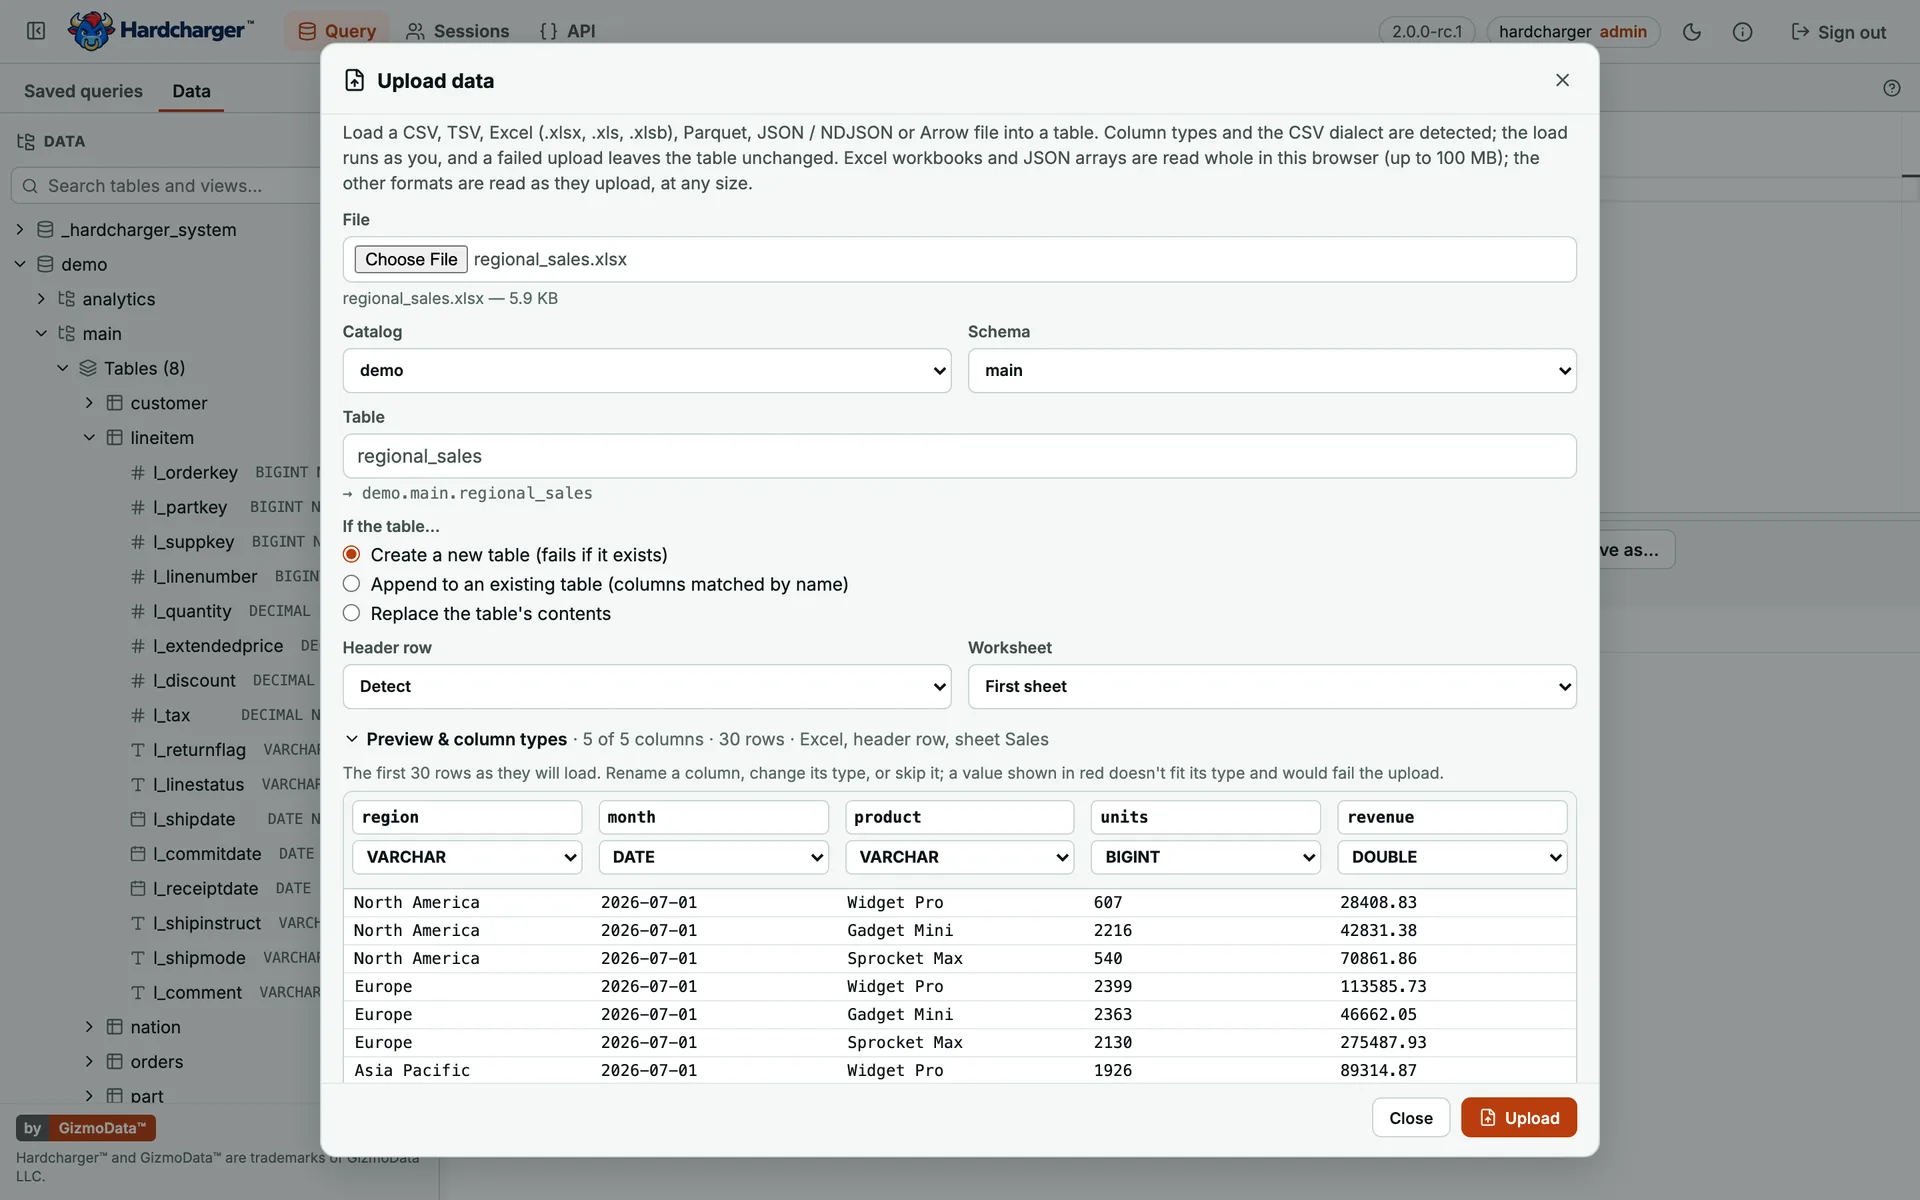1920x1200 pixels.
Task: Open the Sessions tab
Action: coord(457,31)
